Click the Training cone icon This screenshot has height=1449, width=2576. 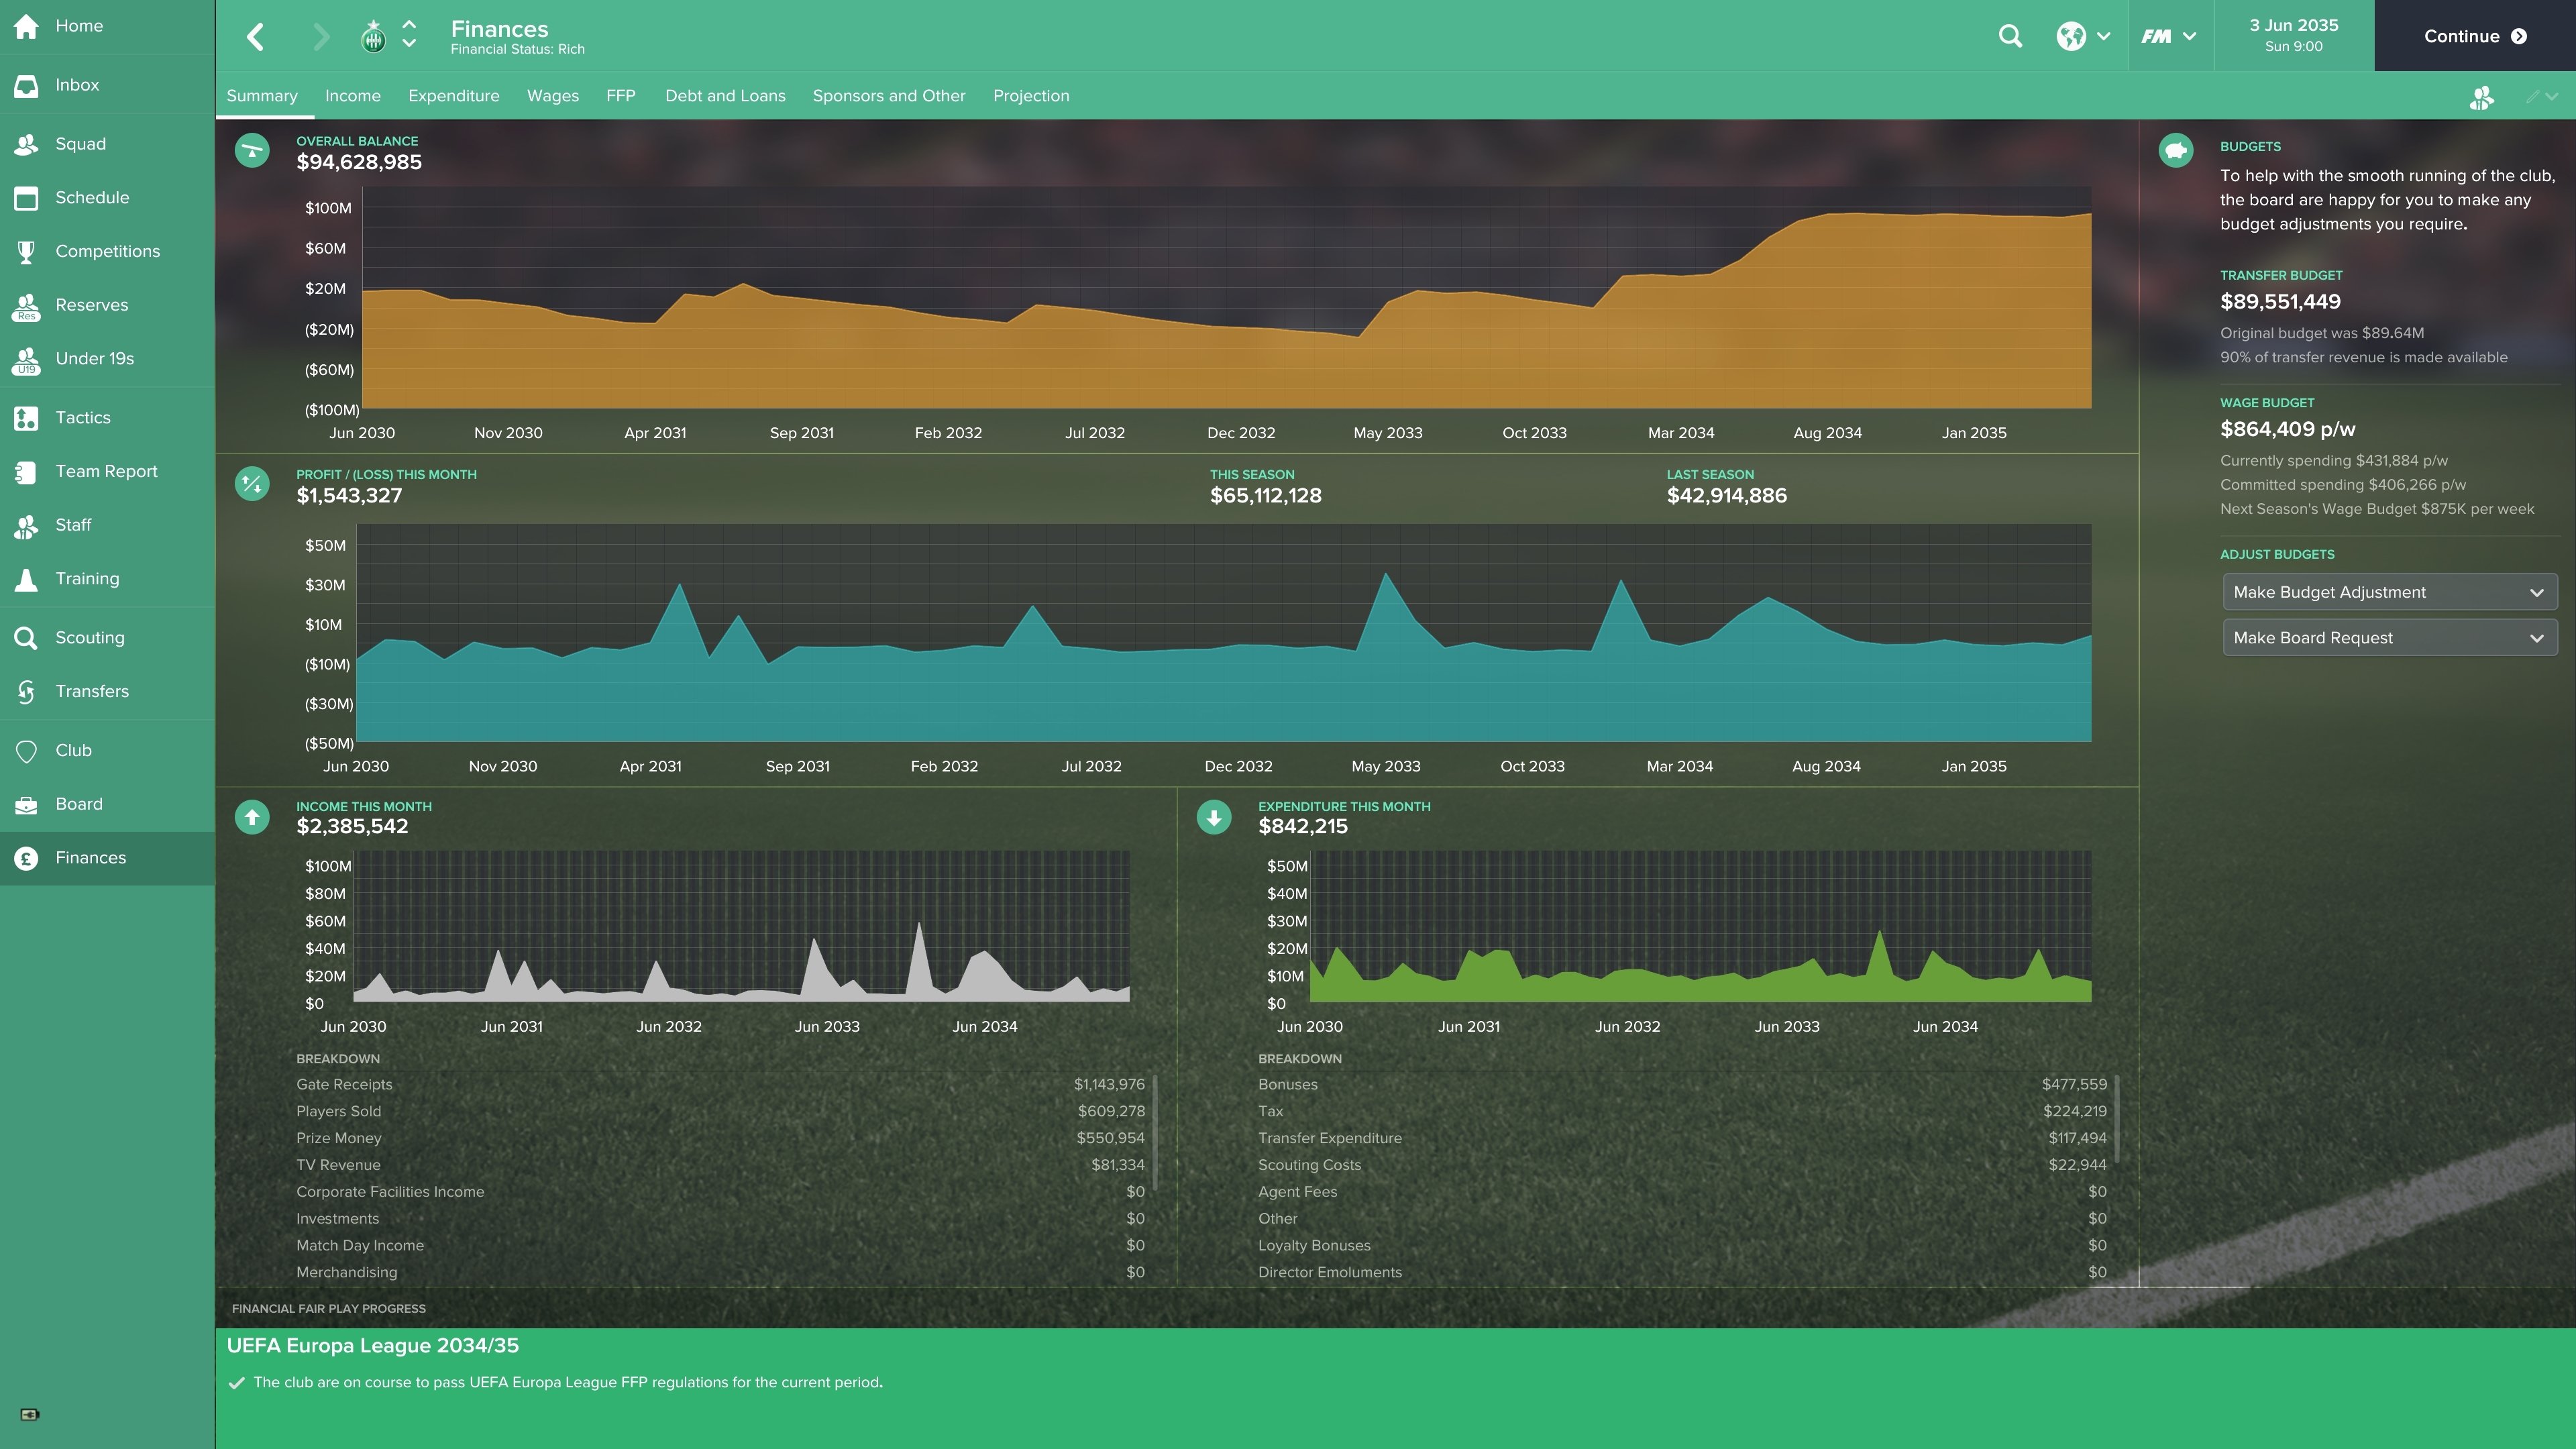click(27, 579)
